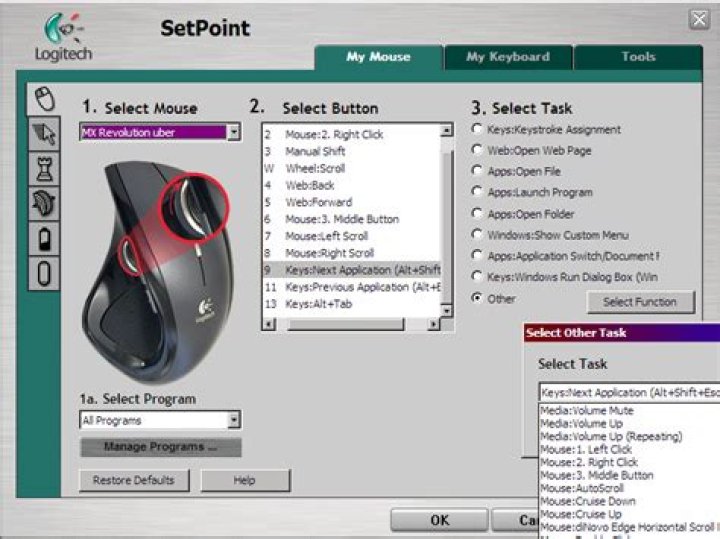The image size is (720, 539).
Task: Click the button list horizontal scroll right arrow
Action: point(433,325)
